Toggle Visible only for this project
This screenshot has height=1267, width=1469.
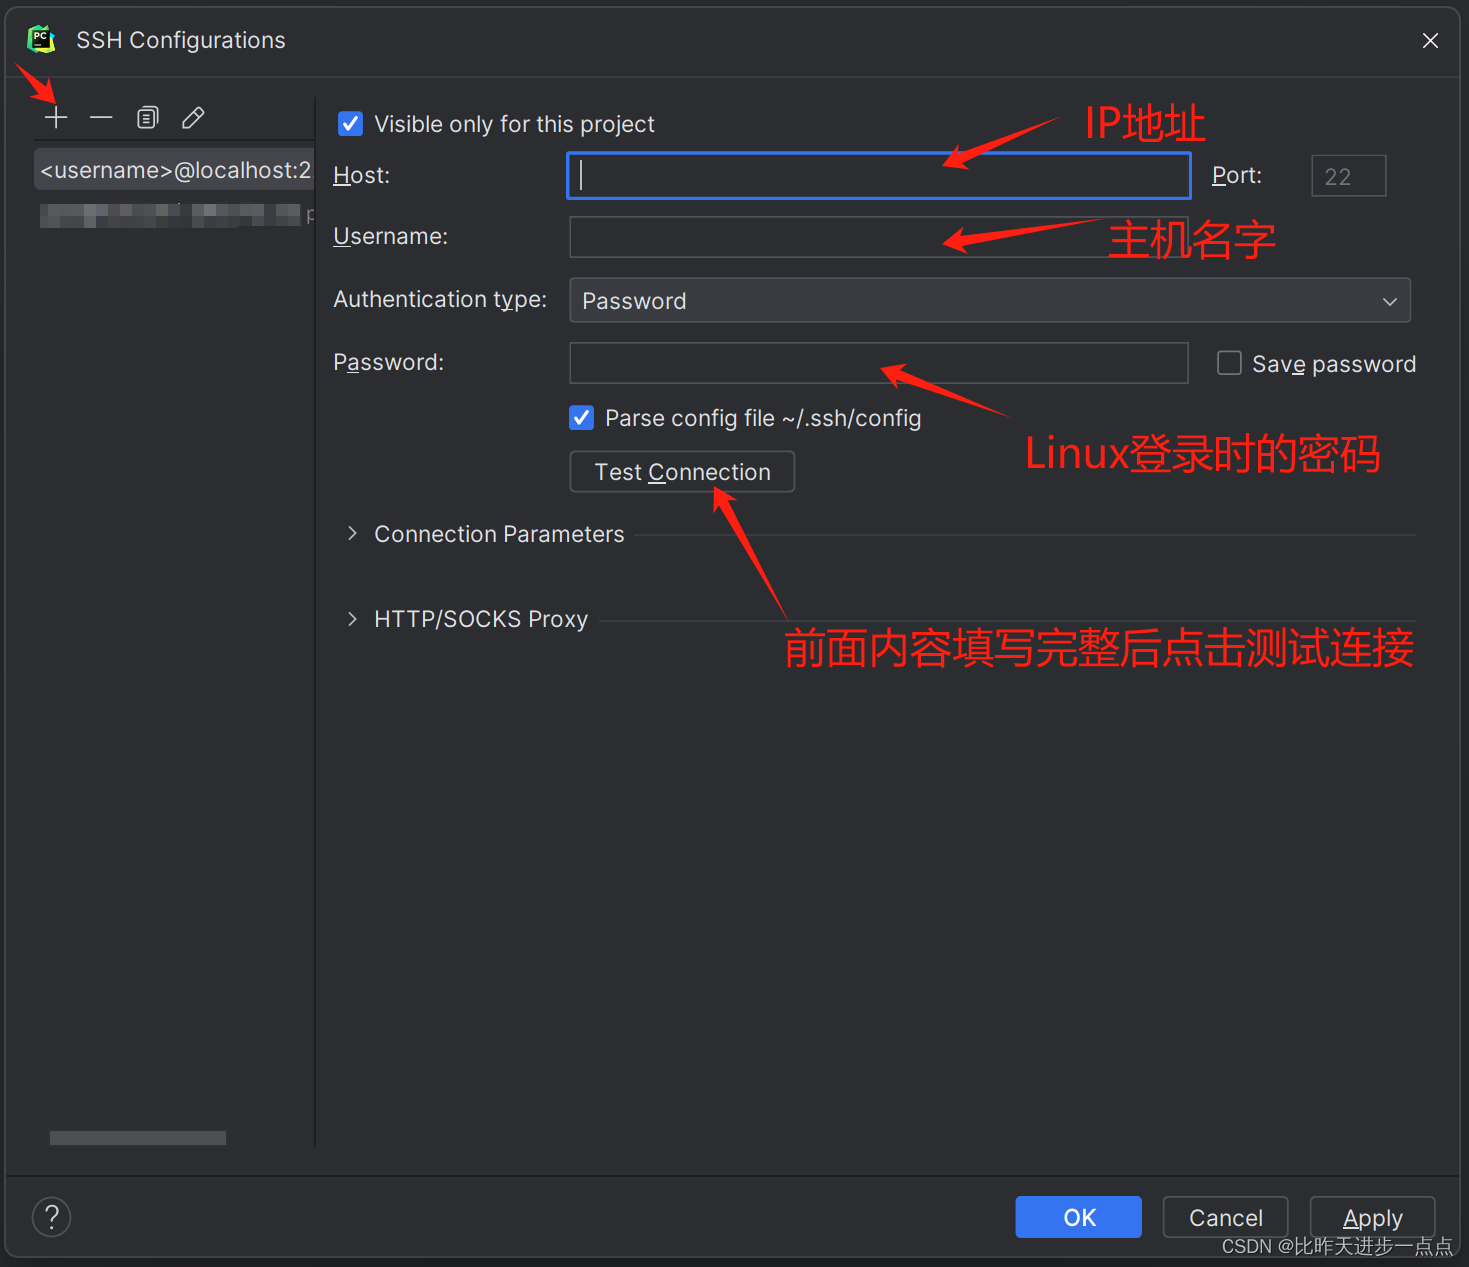click(x=350, y=123)
